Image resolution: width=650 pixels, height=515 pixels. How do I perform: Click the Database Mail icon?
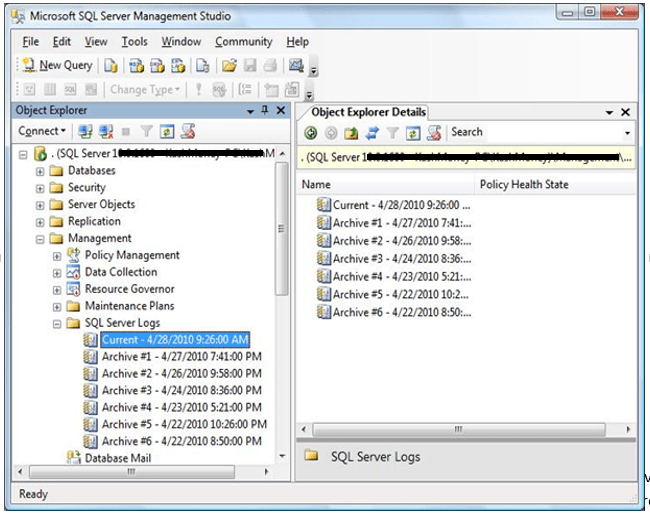(x=73, y=458)
